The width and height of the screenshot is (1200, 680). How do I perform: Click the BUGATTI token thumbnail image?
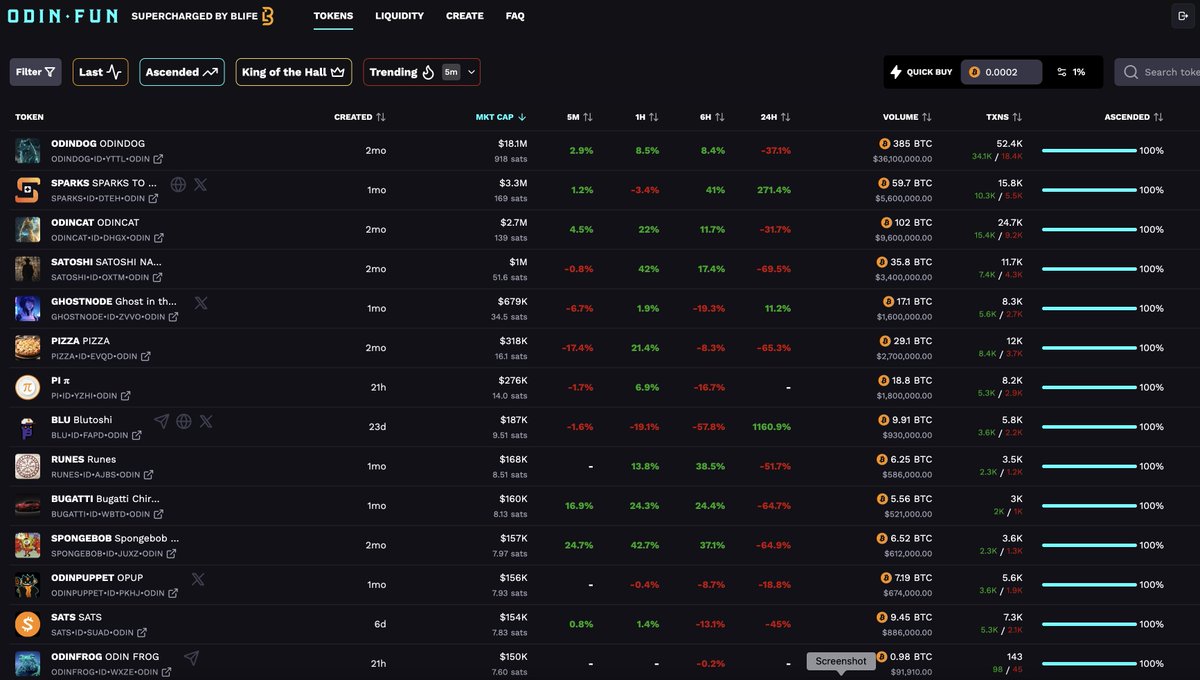(28, 506)
